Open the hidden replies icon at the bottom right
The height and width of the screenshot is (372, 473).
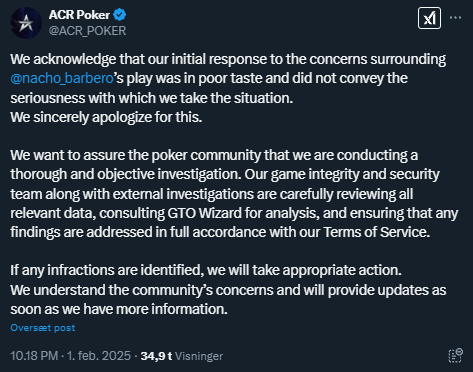(x=455, y=356)
